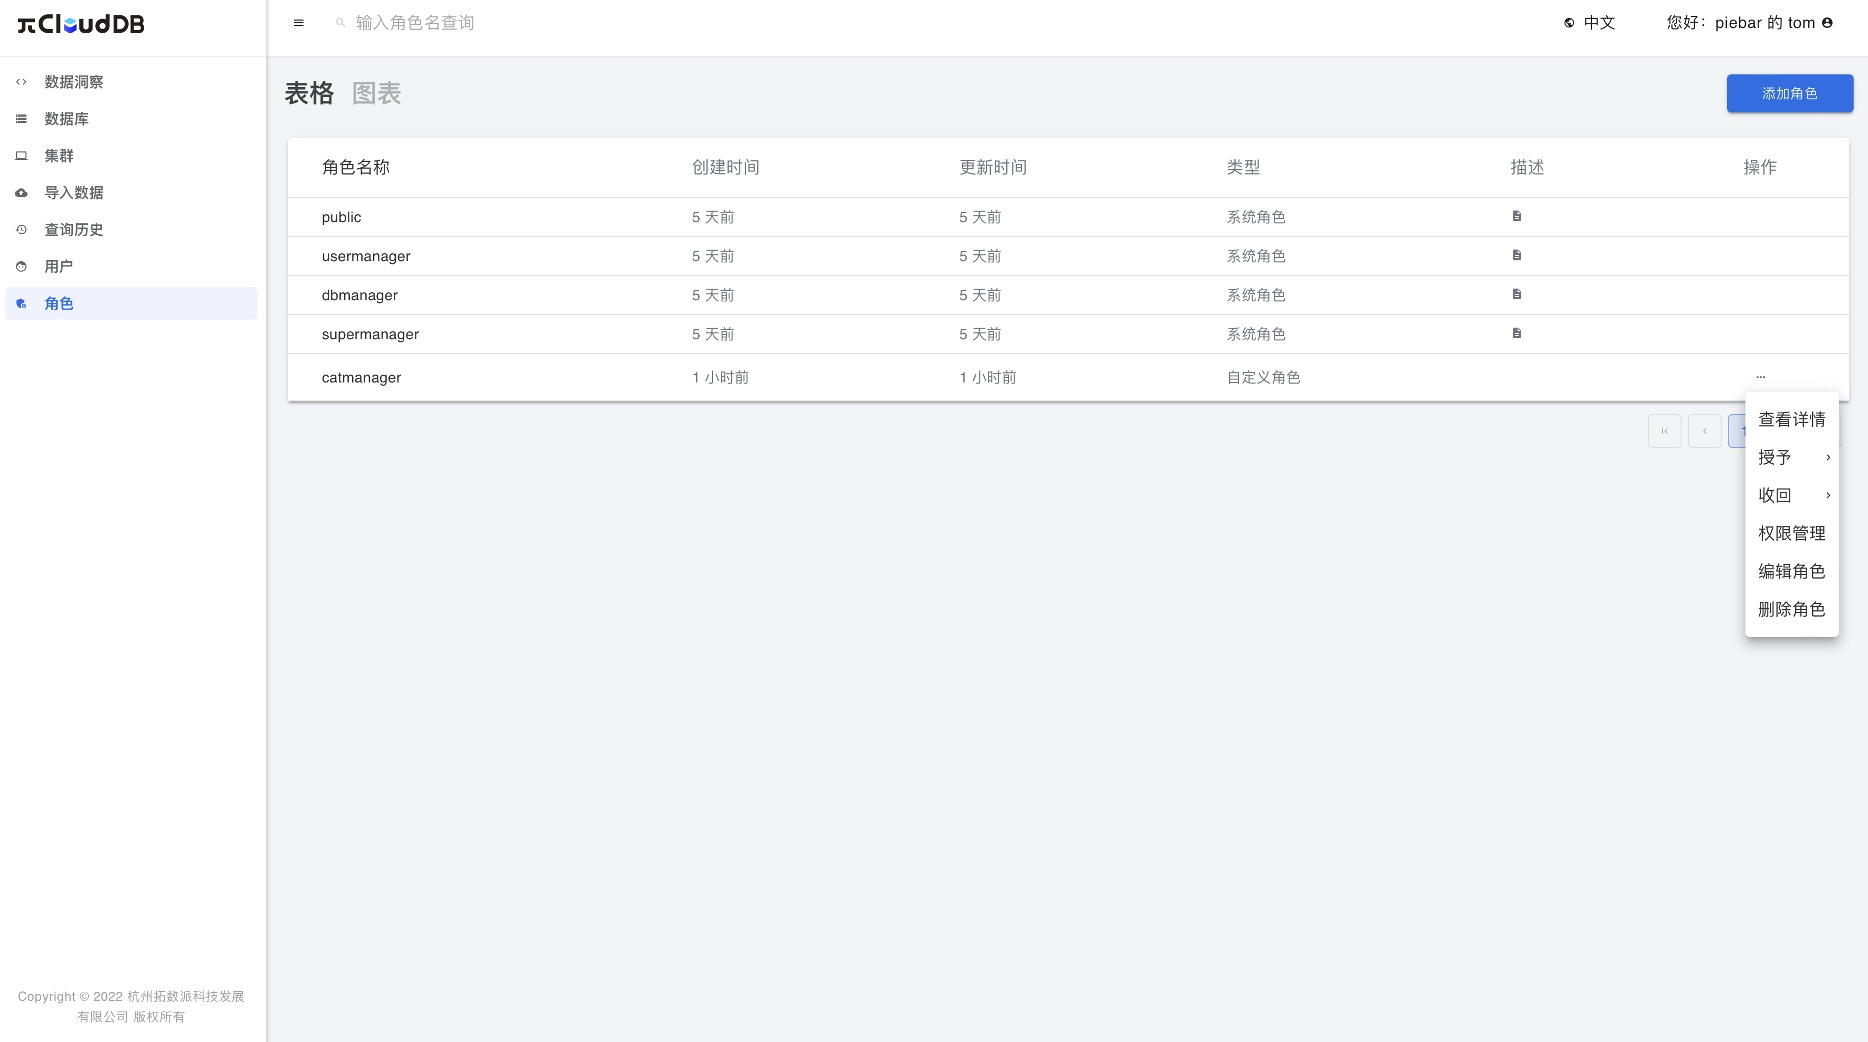Click 自定义角色 type cell of catmanager

[1264, 378]
